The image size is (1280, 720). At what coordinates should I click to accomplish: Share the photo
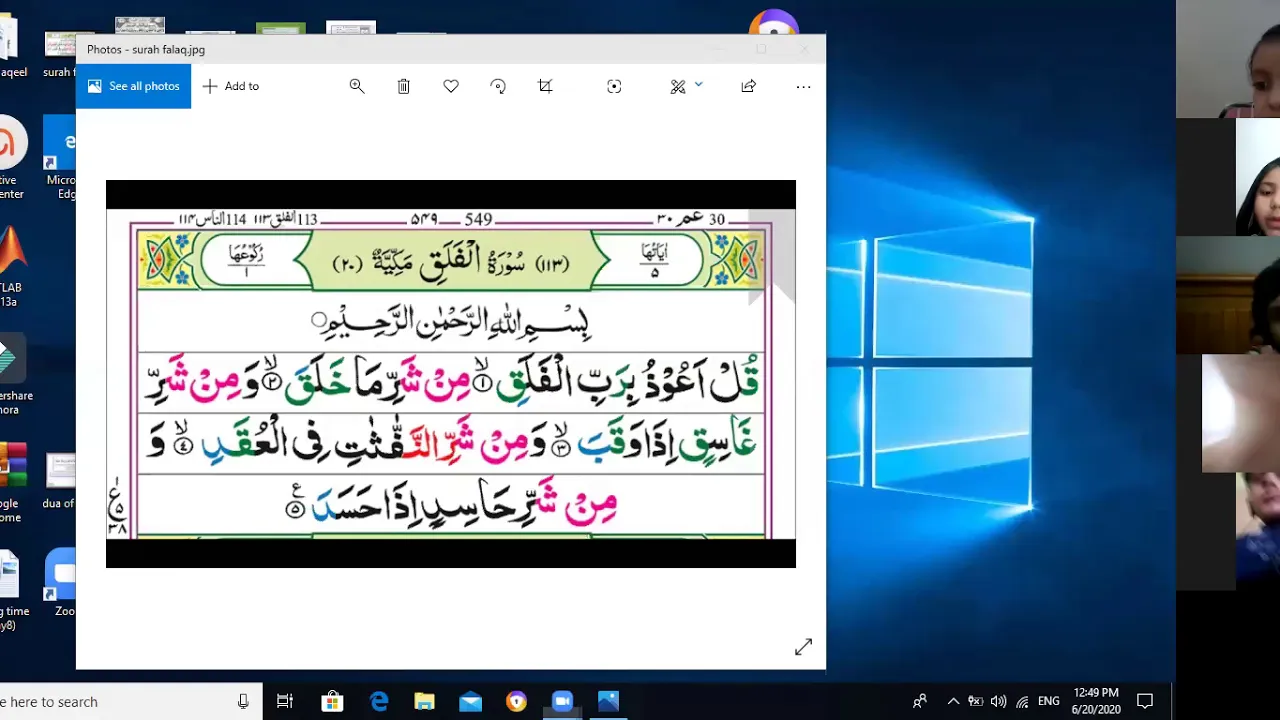748,86
